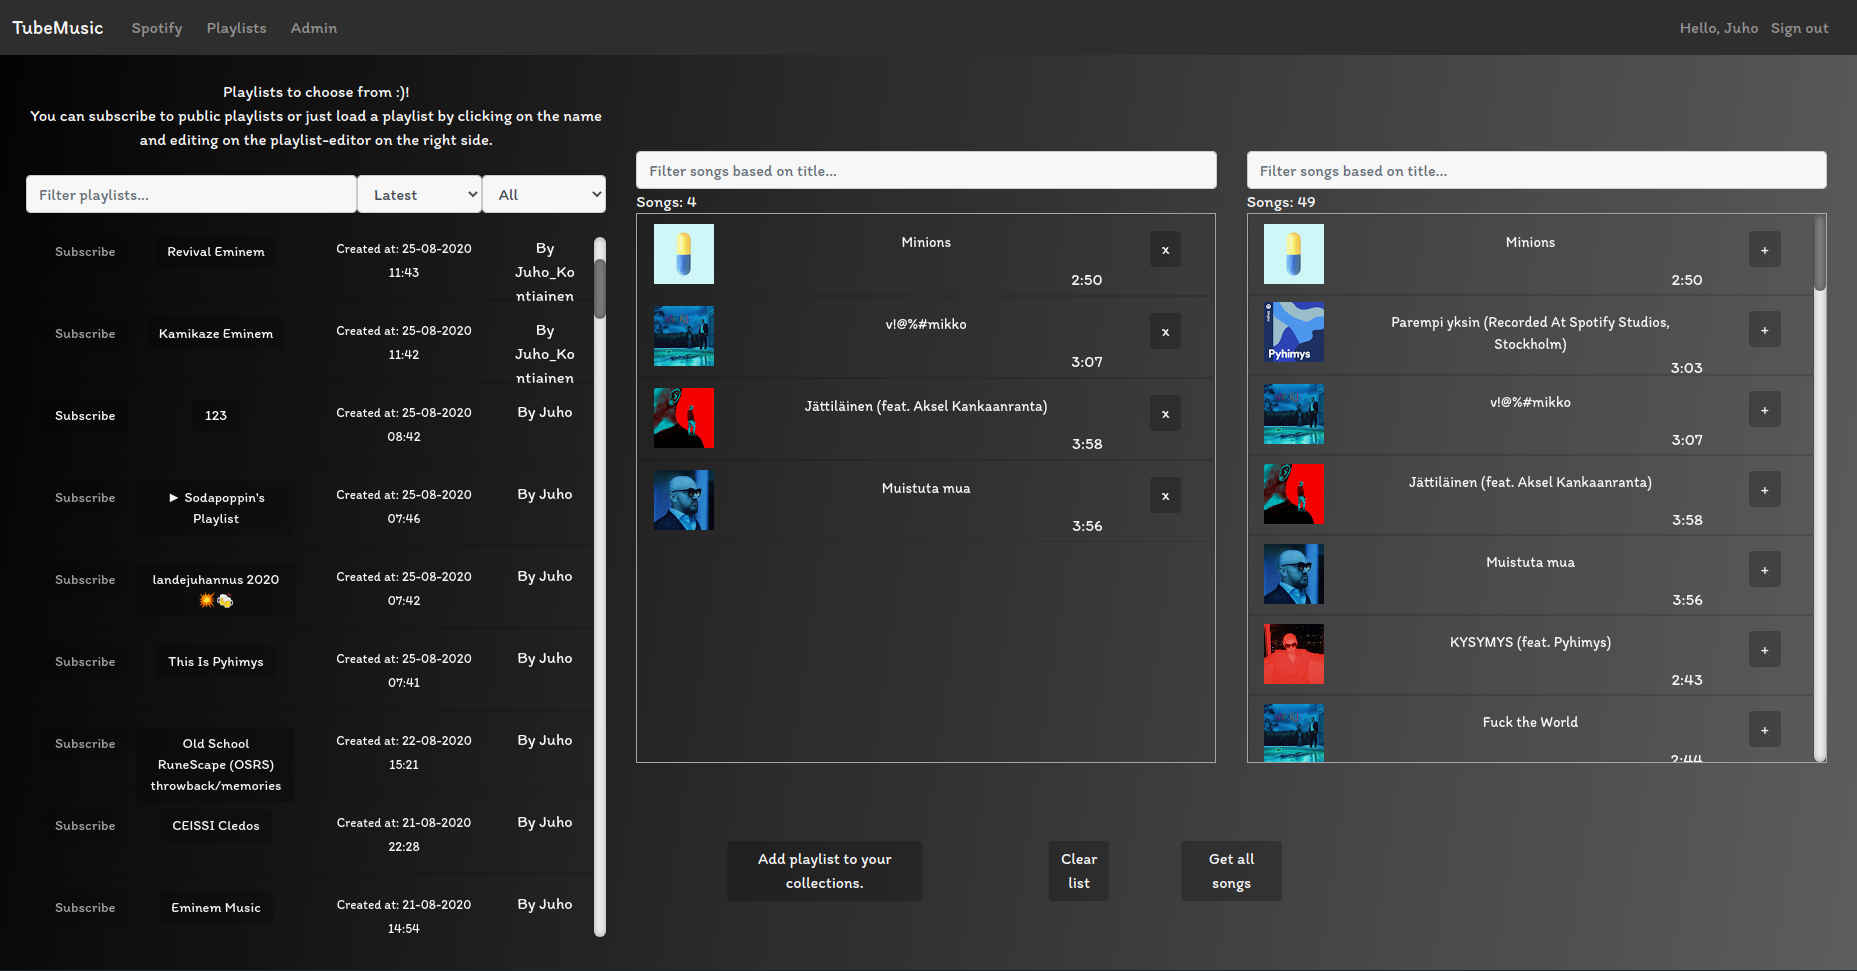
Task: Subscribe to CEISSI Cledos playlist
Action: (x=85, y=826)
